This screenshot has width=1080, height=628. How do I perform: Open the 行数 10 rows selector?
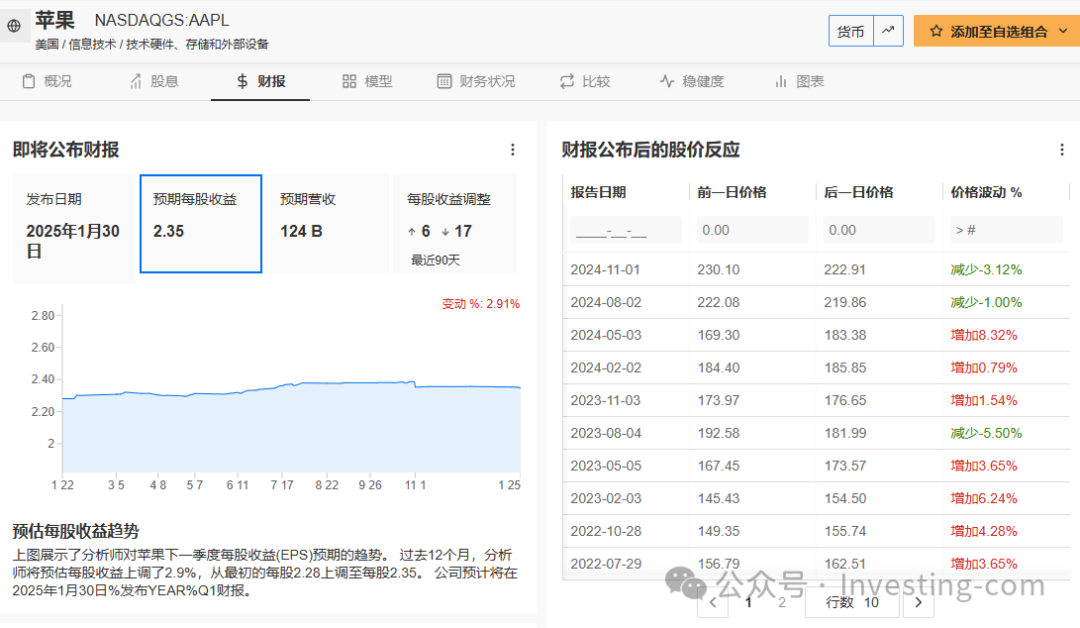point(852,603)
